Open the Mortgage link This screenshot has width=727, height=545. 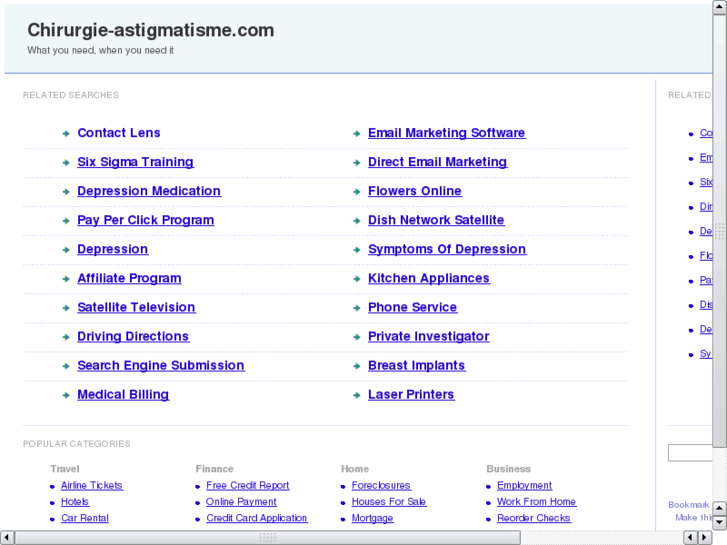pos(372,518)
